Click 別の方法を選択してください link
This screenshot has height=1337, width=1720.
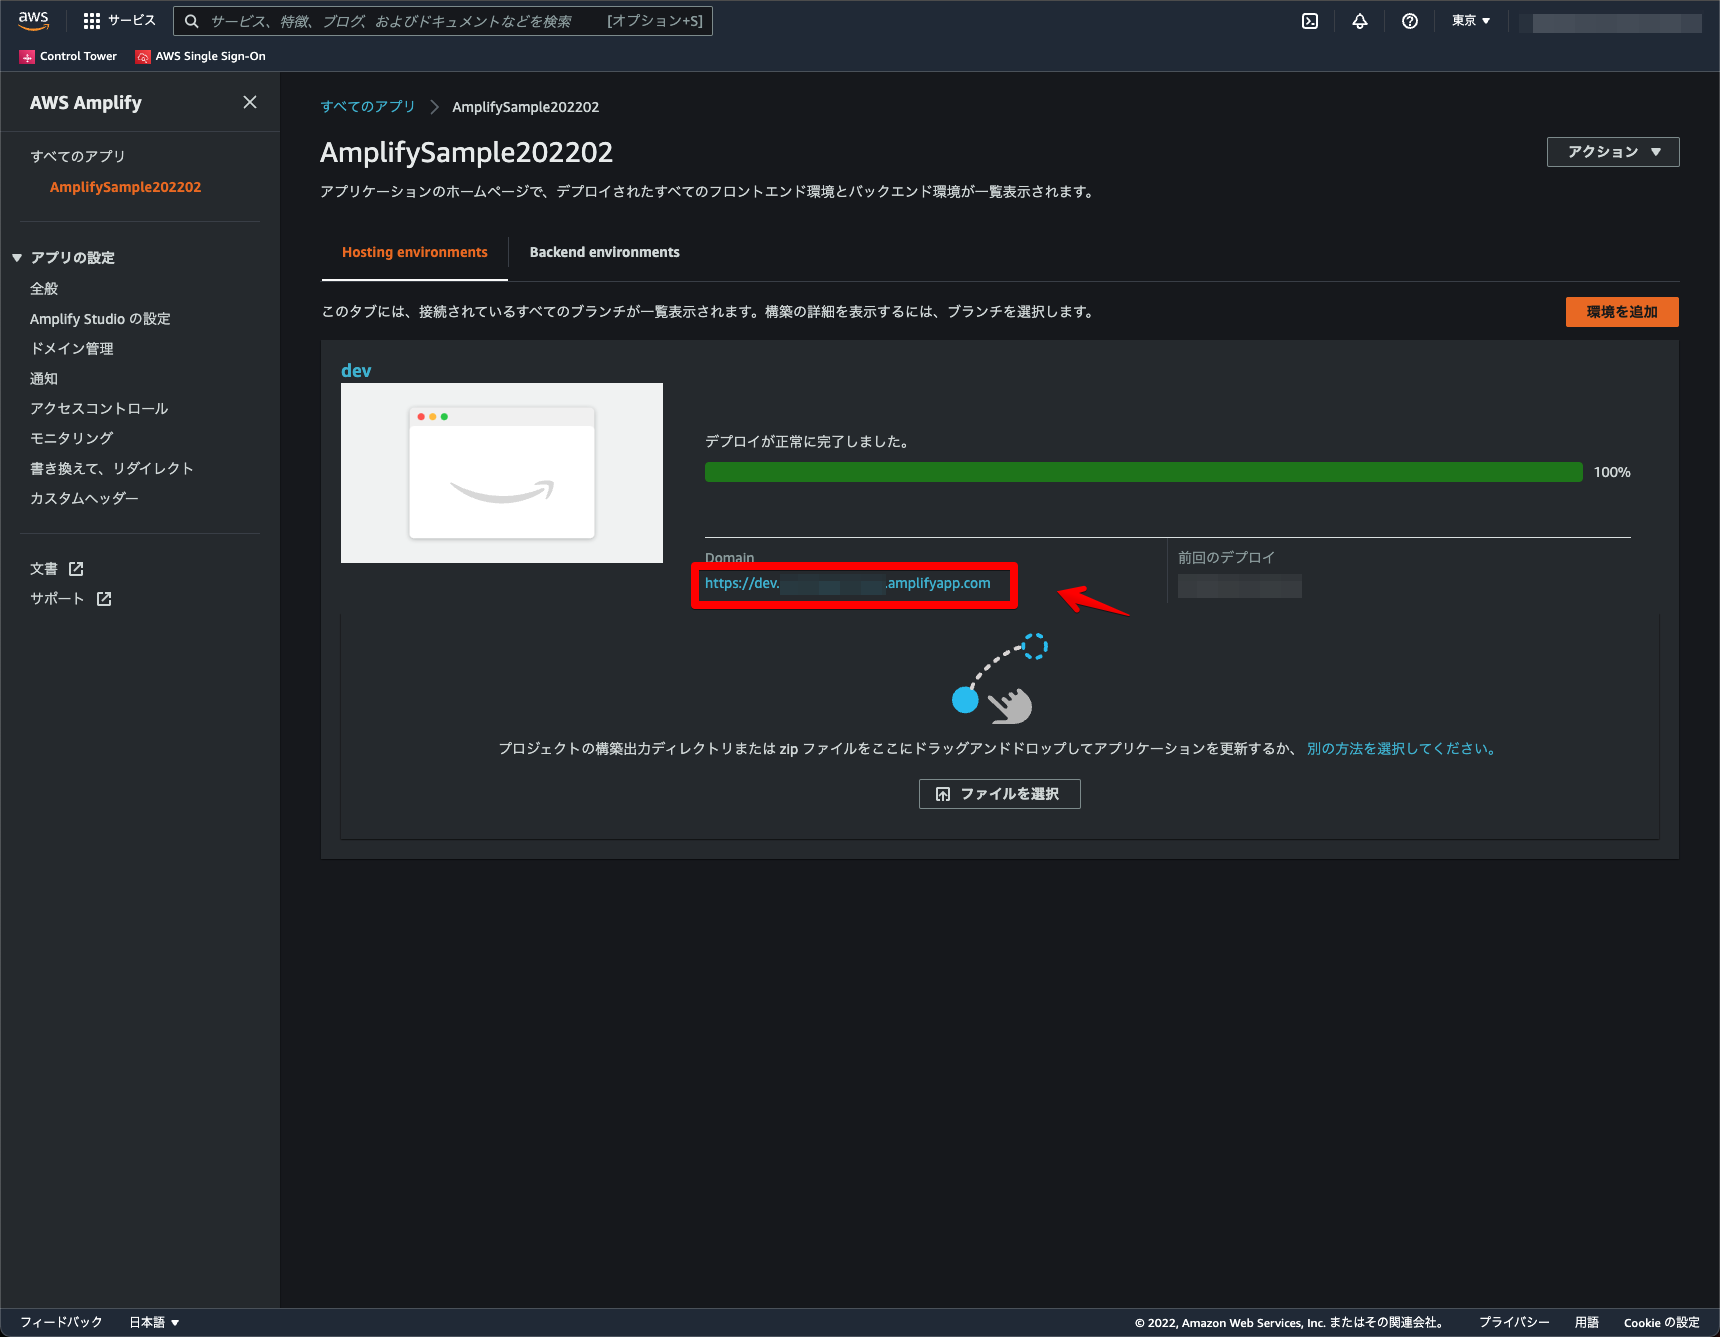pos(1401,749)
